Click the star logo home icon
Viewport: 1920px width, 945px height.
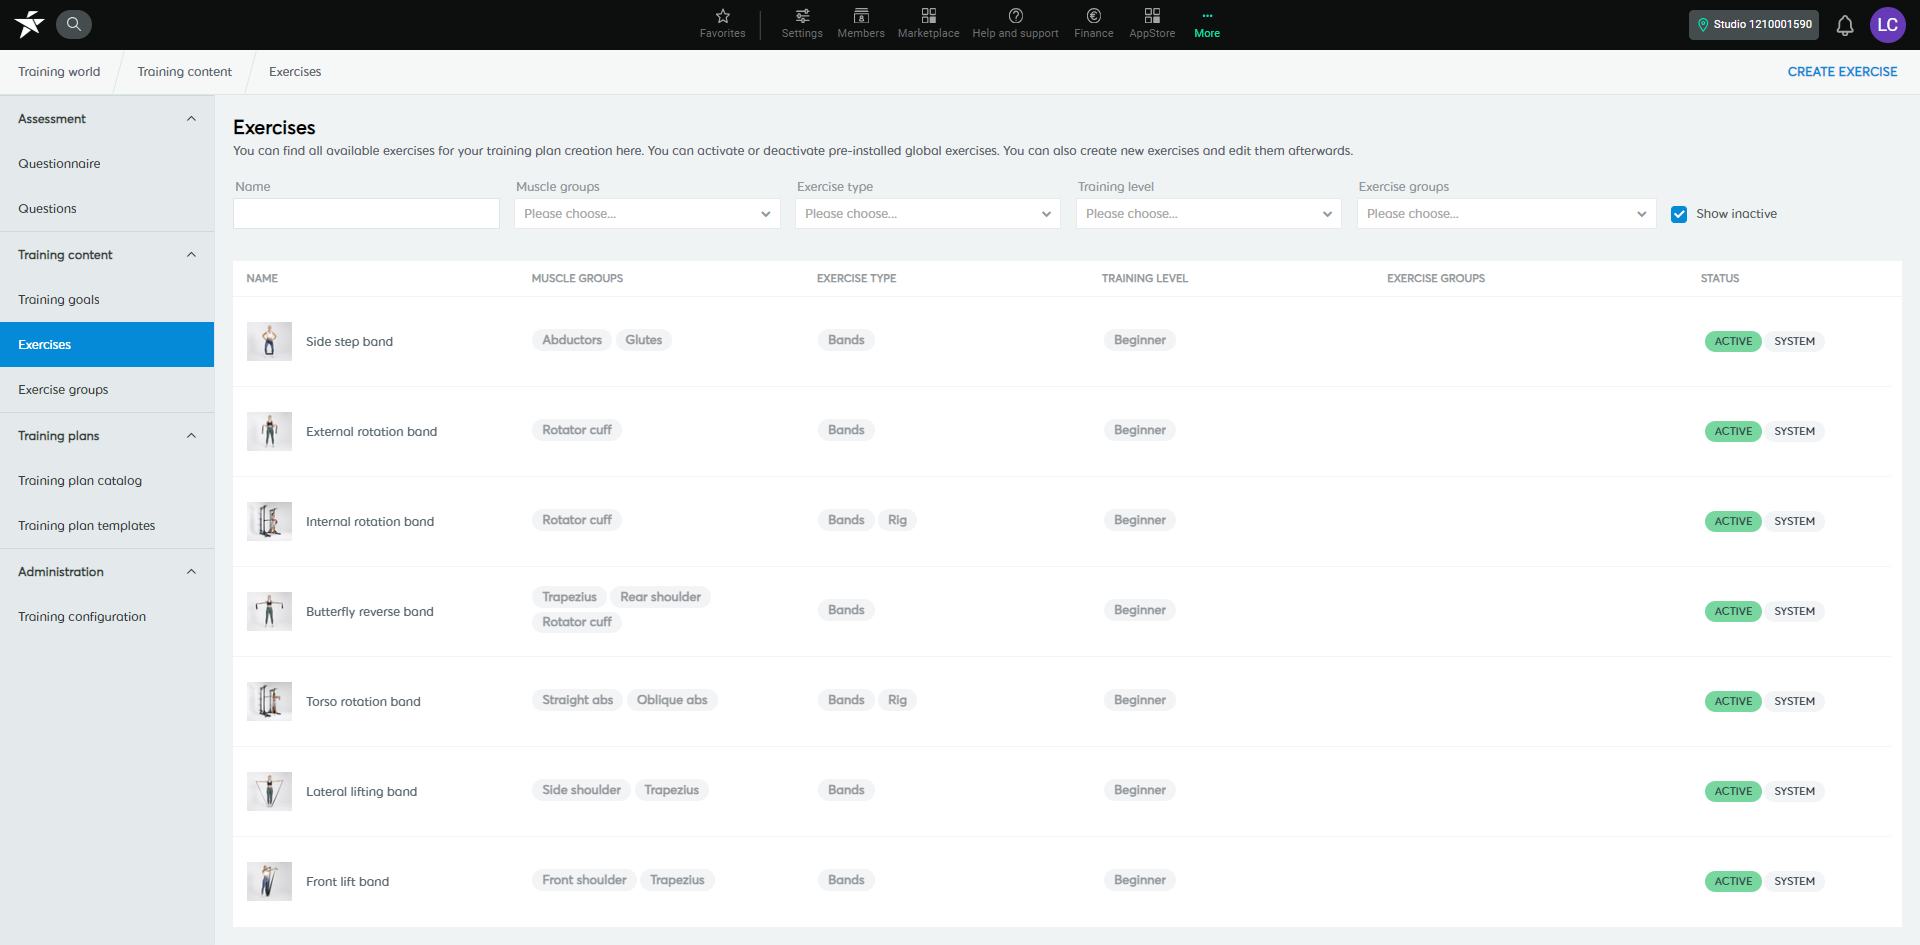(x=29, y=24)
